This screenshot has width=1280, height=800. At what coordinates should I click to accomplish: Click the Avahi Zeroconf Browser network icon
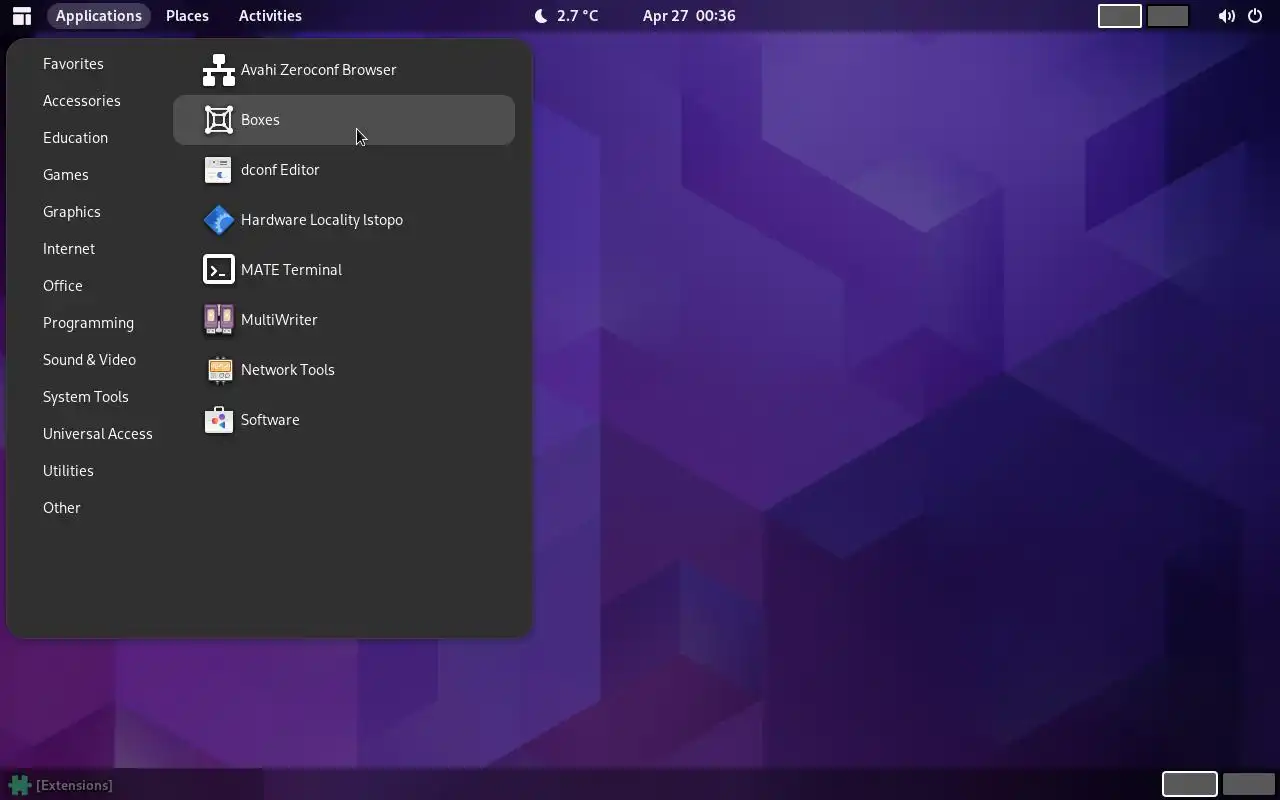219,70
